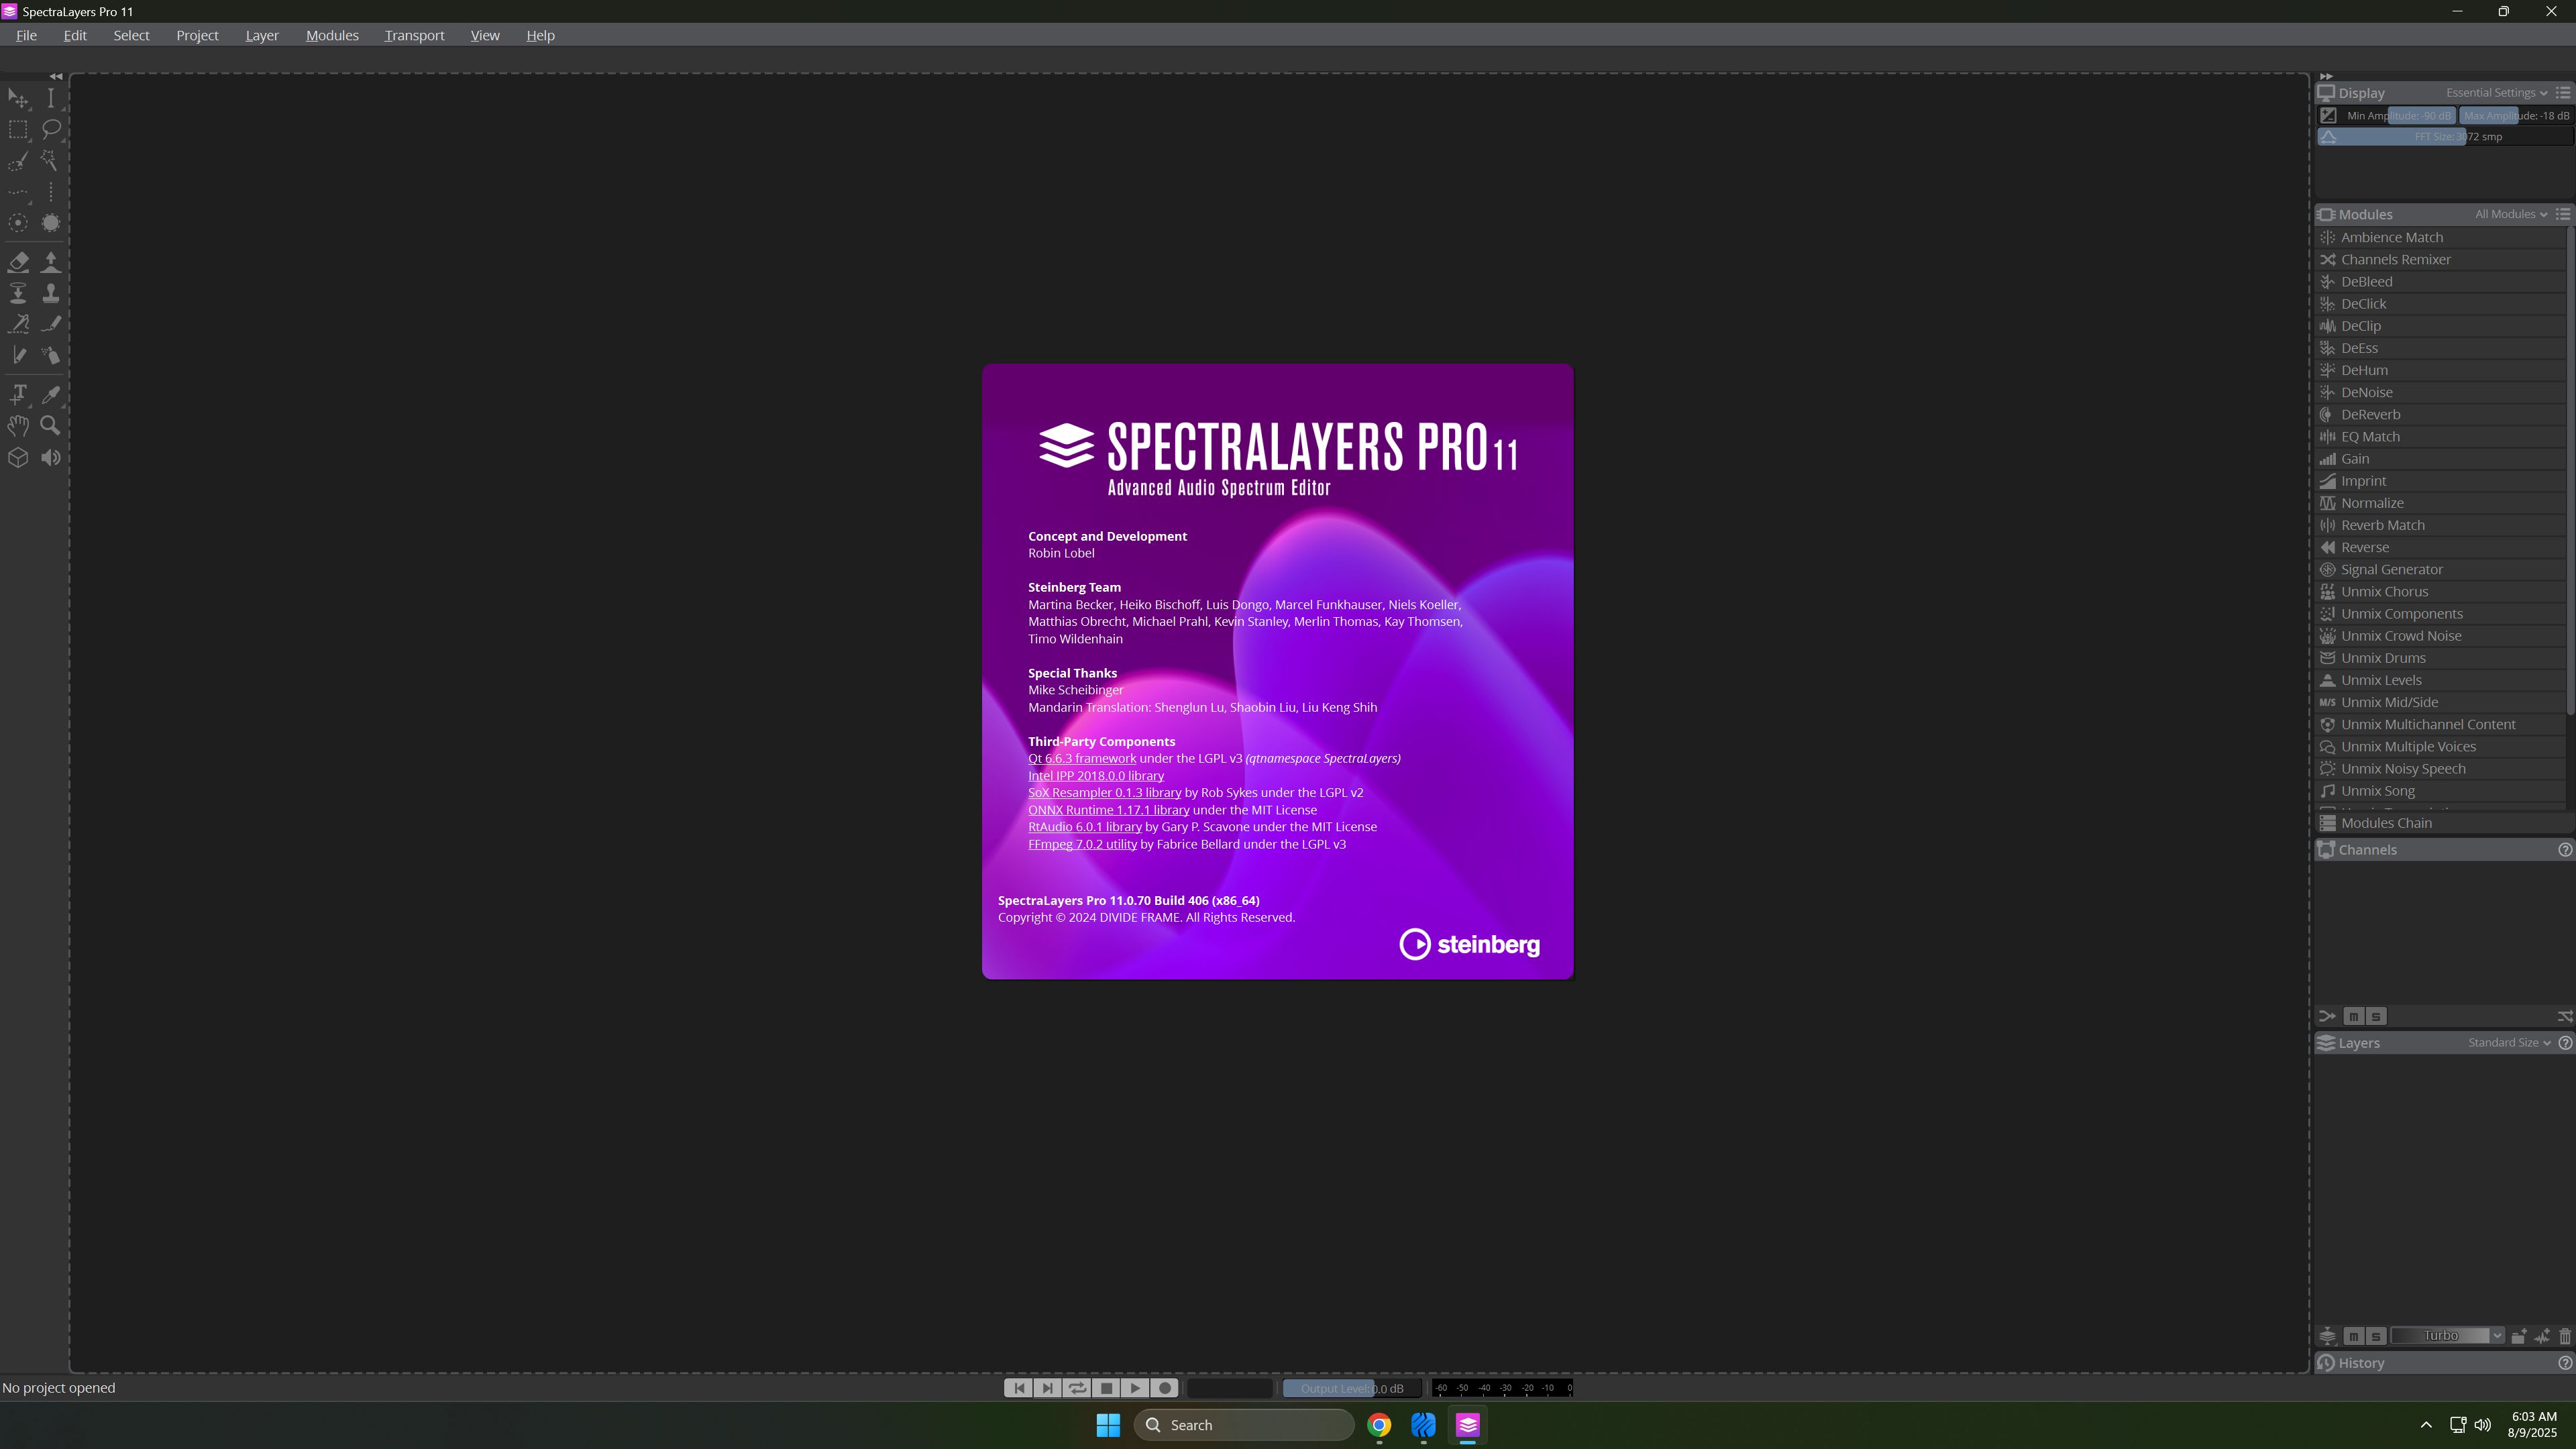Open the File menu
2576x1449 pixels.
coord(27,35)
